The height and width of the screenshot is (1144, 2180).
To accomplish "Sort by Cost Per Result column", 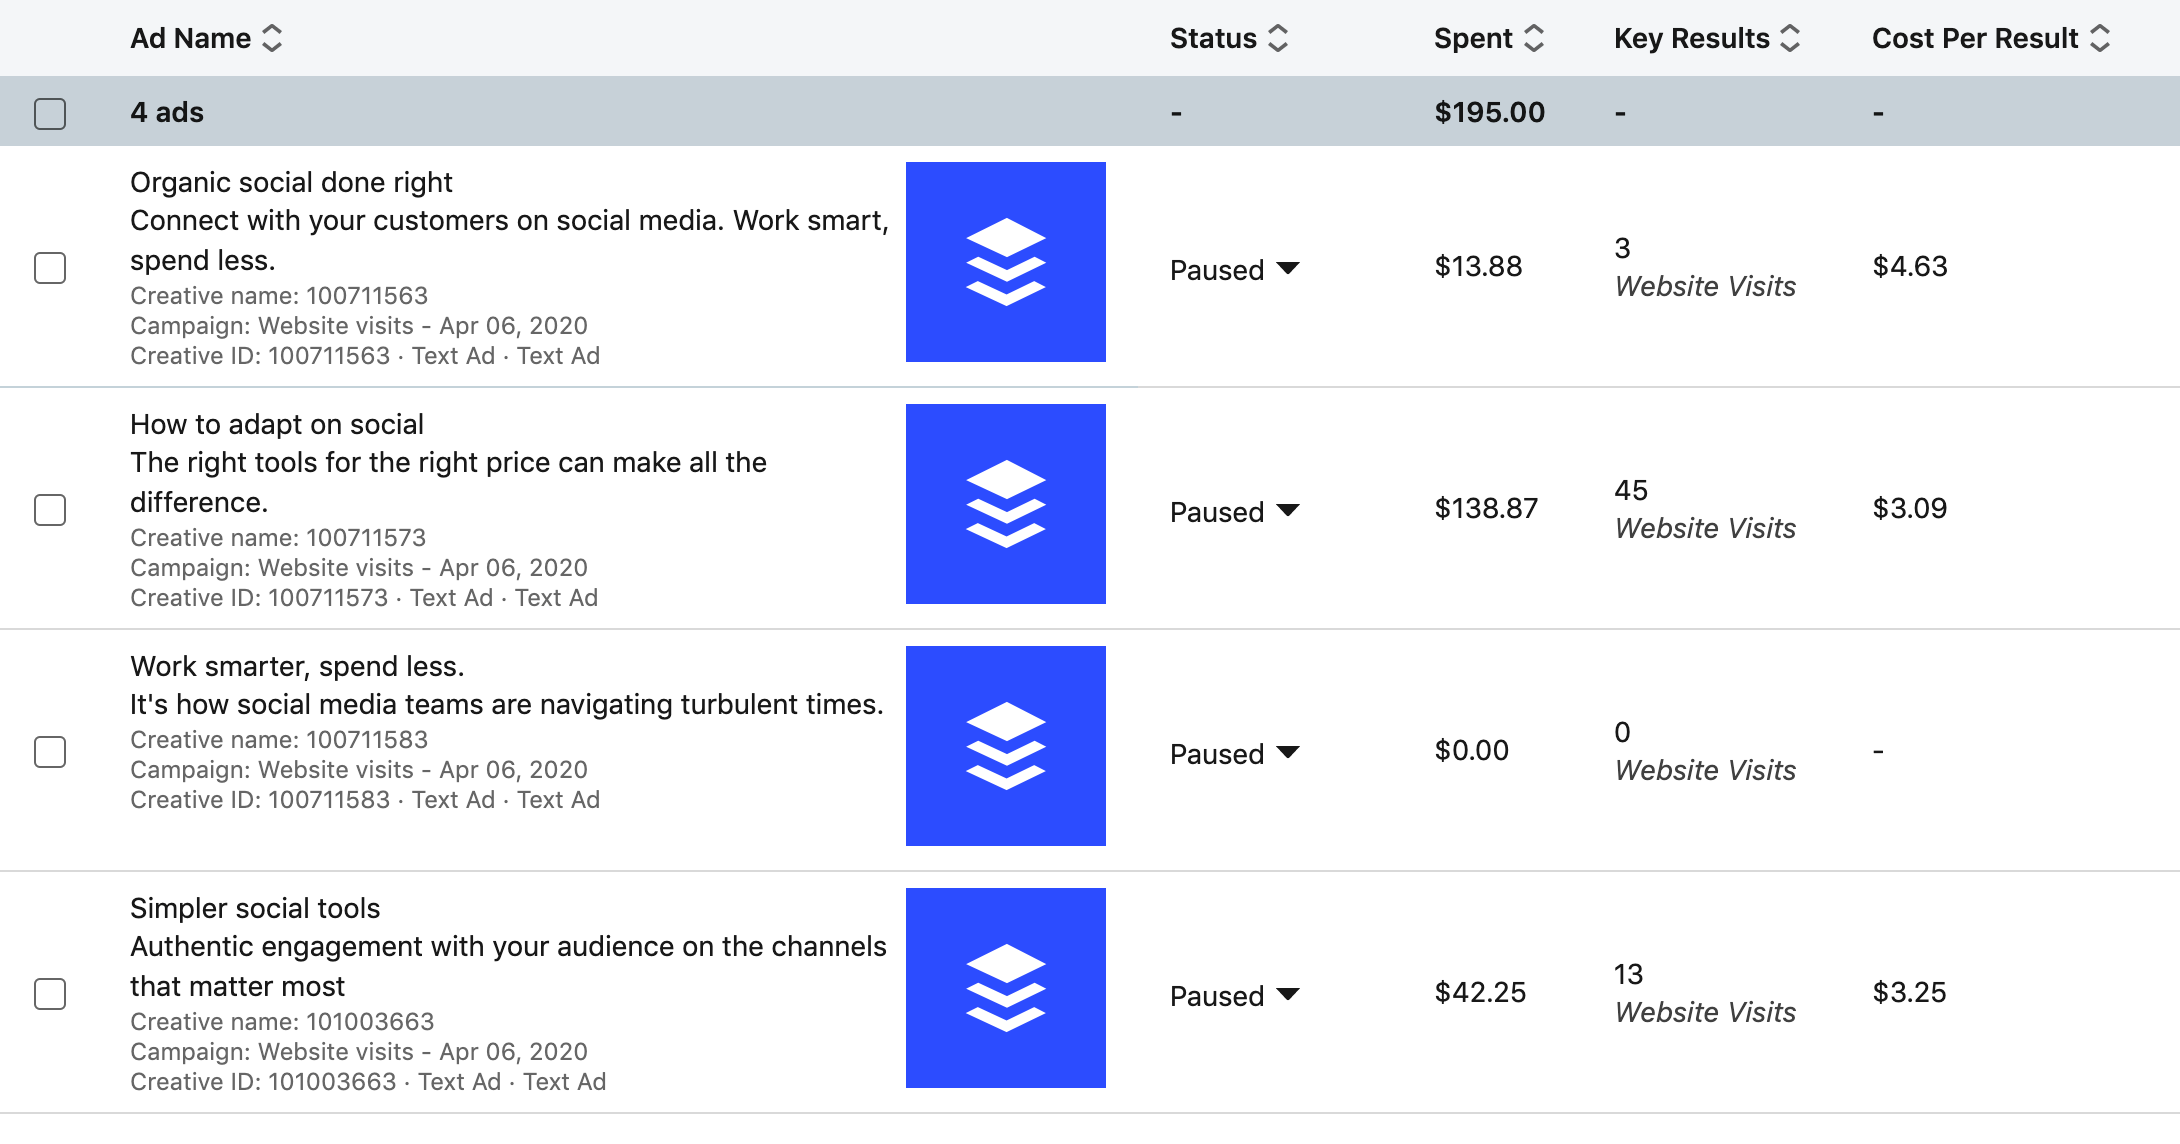I will 2100,38.
